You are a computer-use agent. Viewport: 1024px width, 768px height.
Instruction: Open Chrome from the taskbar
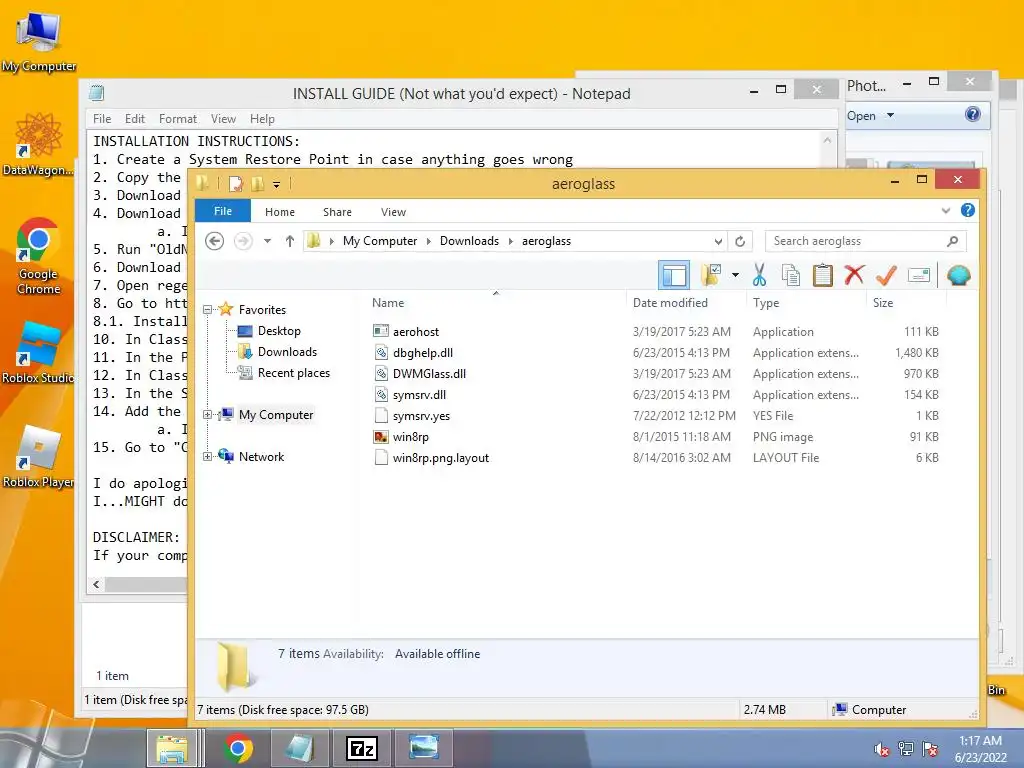pos(238,748)
